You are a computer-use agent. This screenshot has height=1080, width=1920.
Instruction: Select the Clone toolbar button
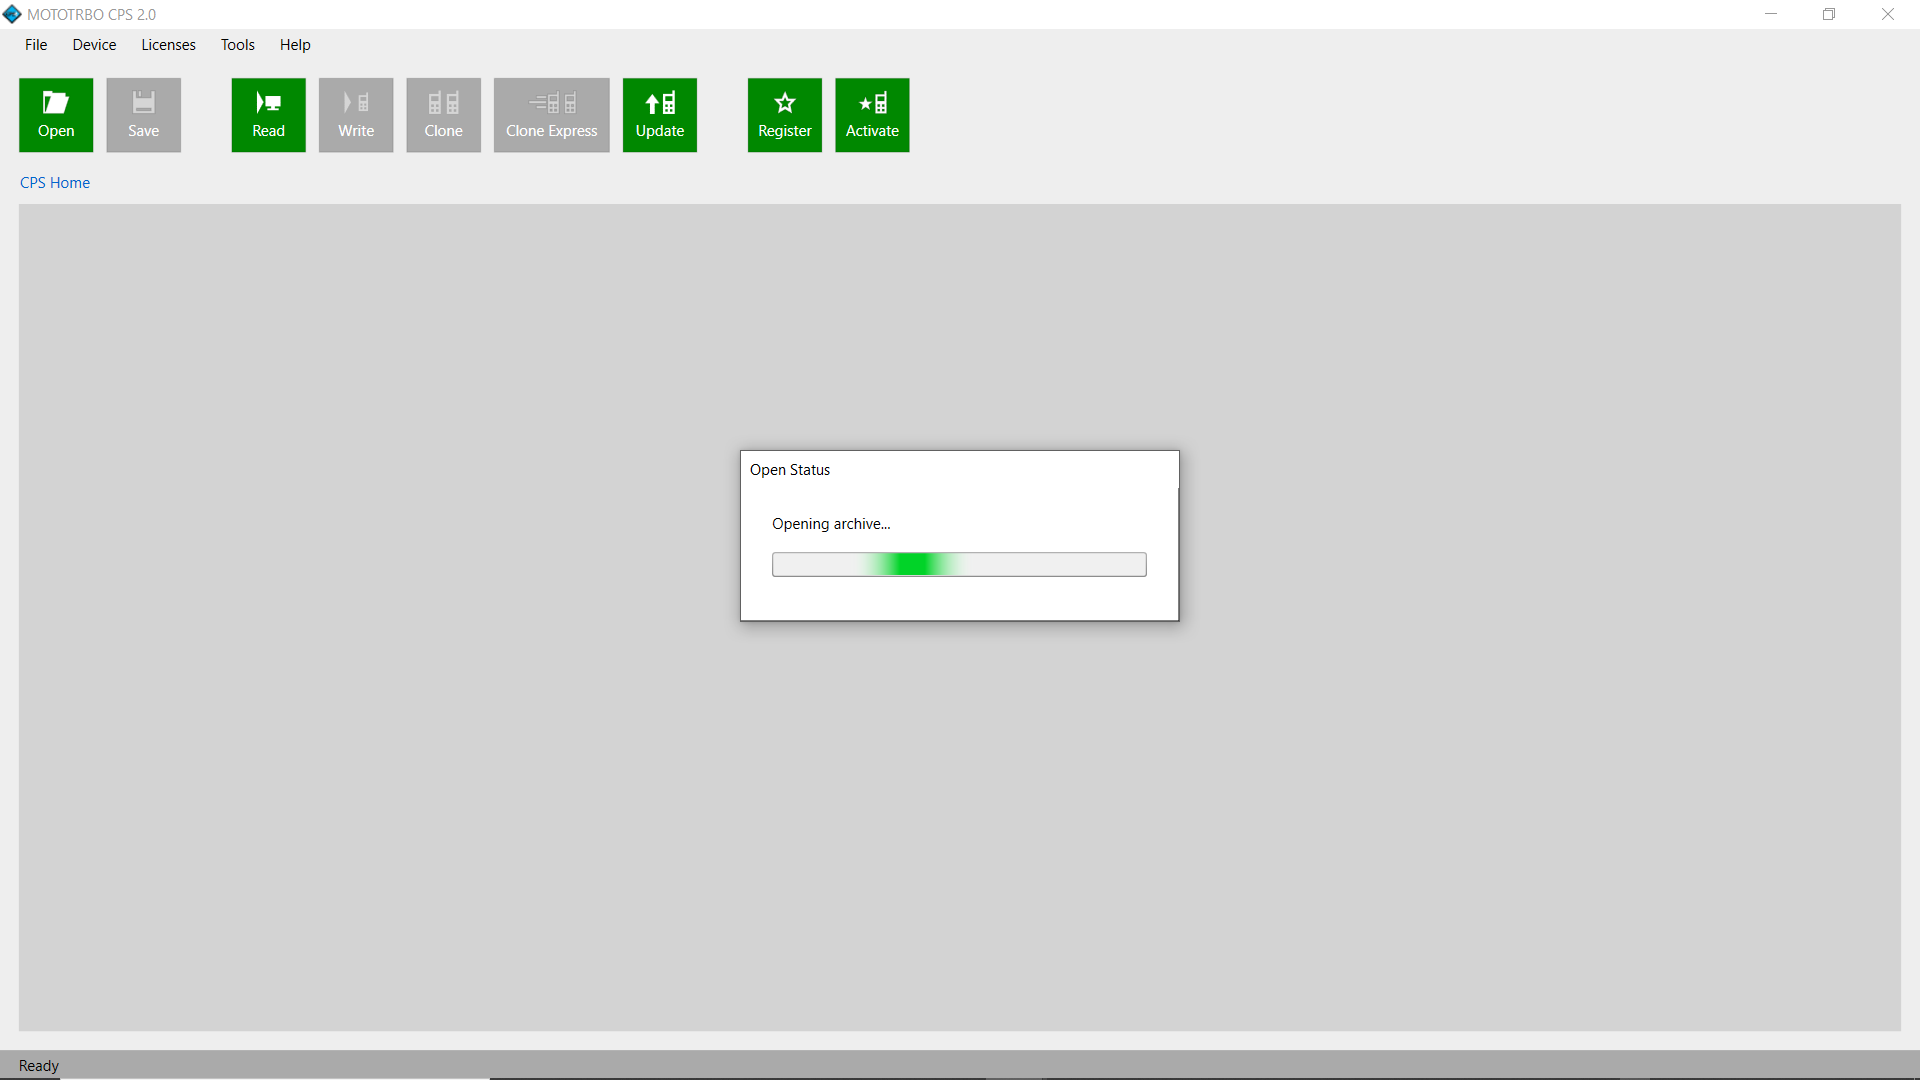[443, 115]
